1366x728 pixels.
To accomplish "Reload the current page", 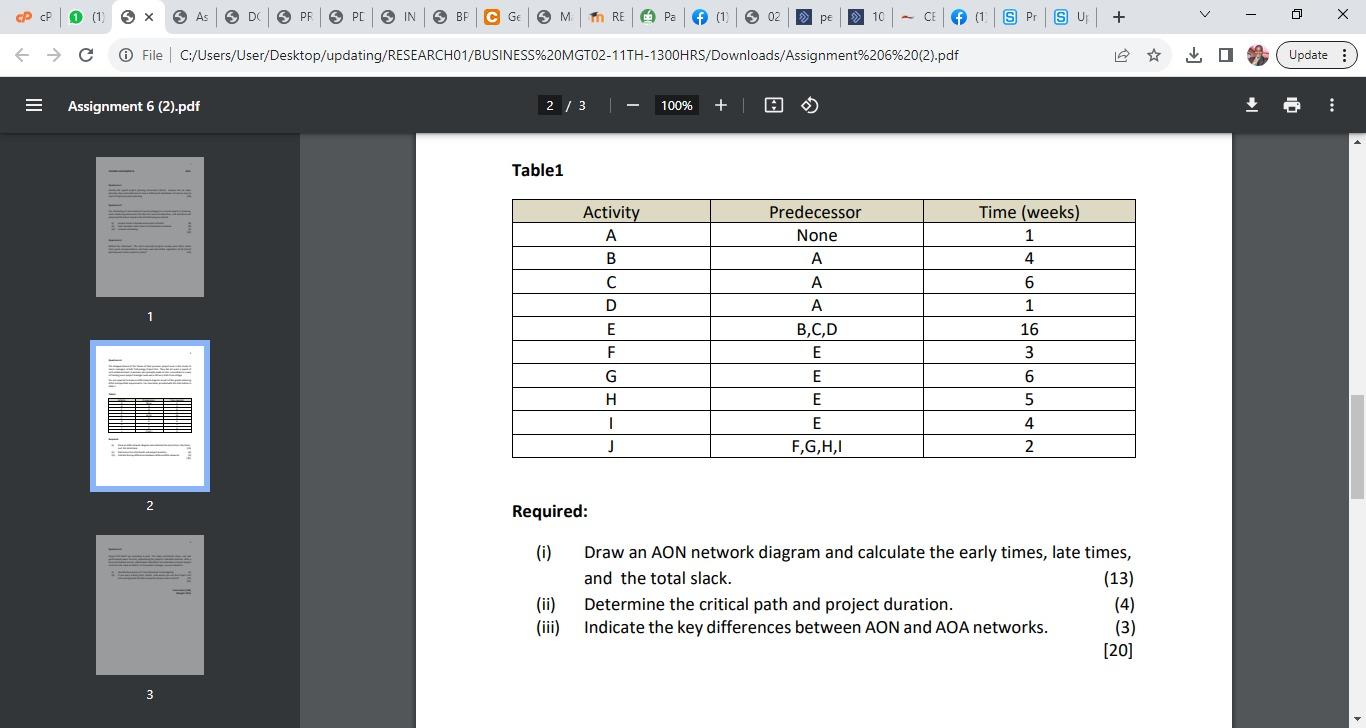I will pyautogui.click(x=86, y=55).
